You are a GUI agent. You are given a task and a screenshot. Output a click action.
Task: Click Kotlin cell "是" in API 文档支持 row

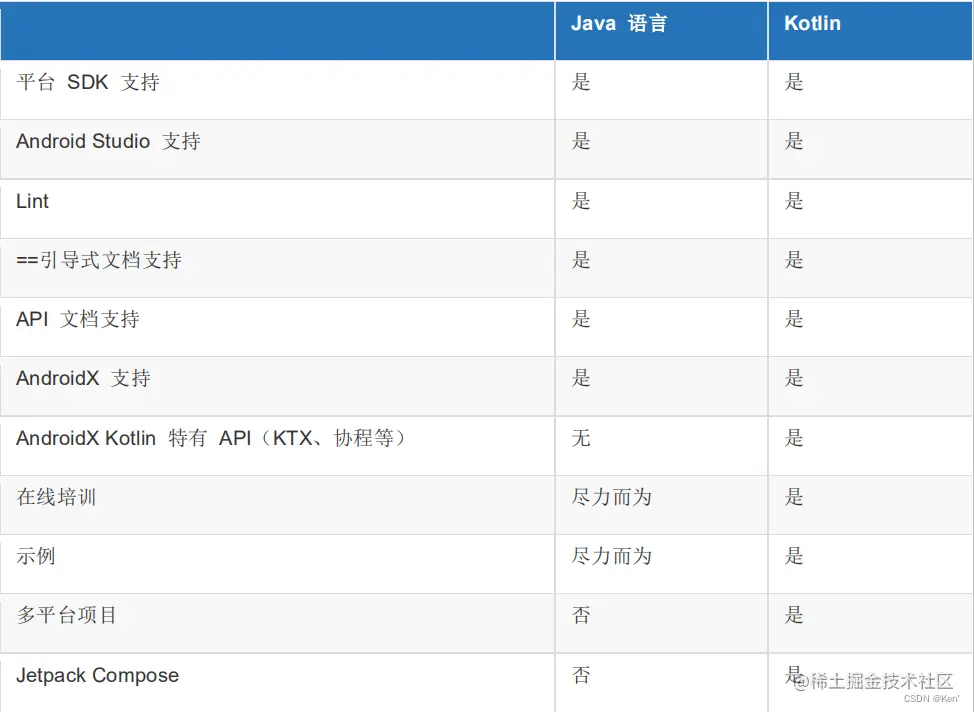[x=794, y=319]
